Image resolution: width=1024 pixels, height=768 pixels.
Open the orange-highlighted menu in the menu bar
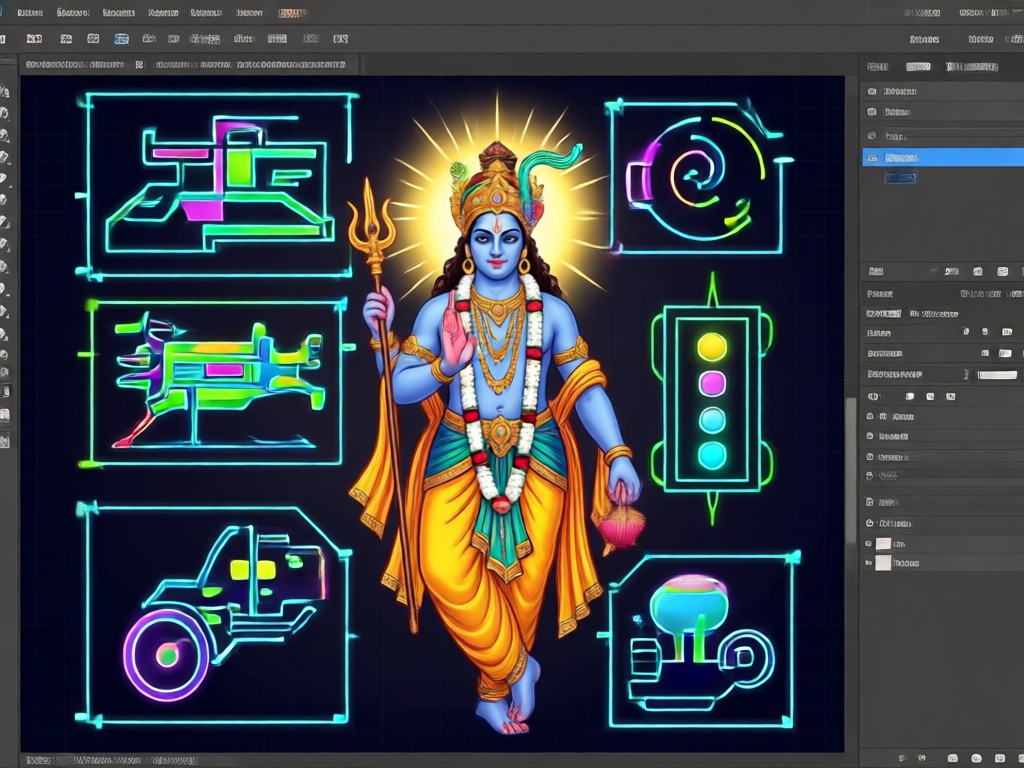coord(292,12)
